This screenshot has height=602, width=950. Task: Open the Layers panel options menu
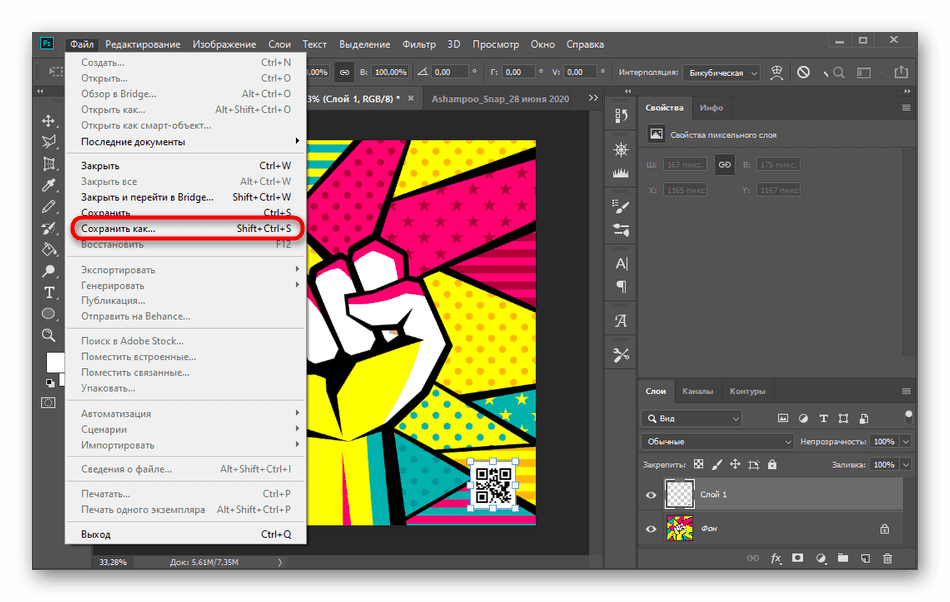click(x=906, y=391)
